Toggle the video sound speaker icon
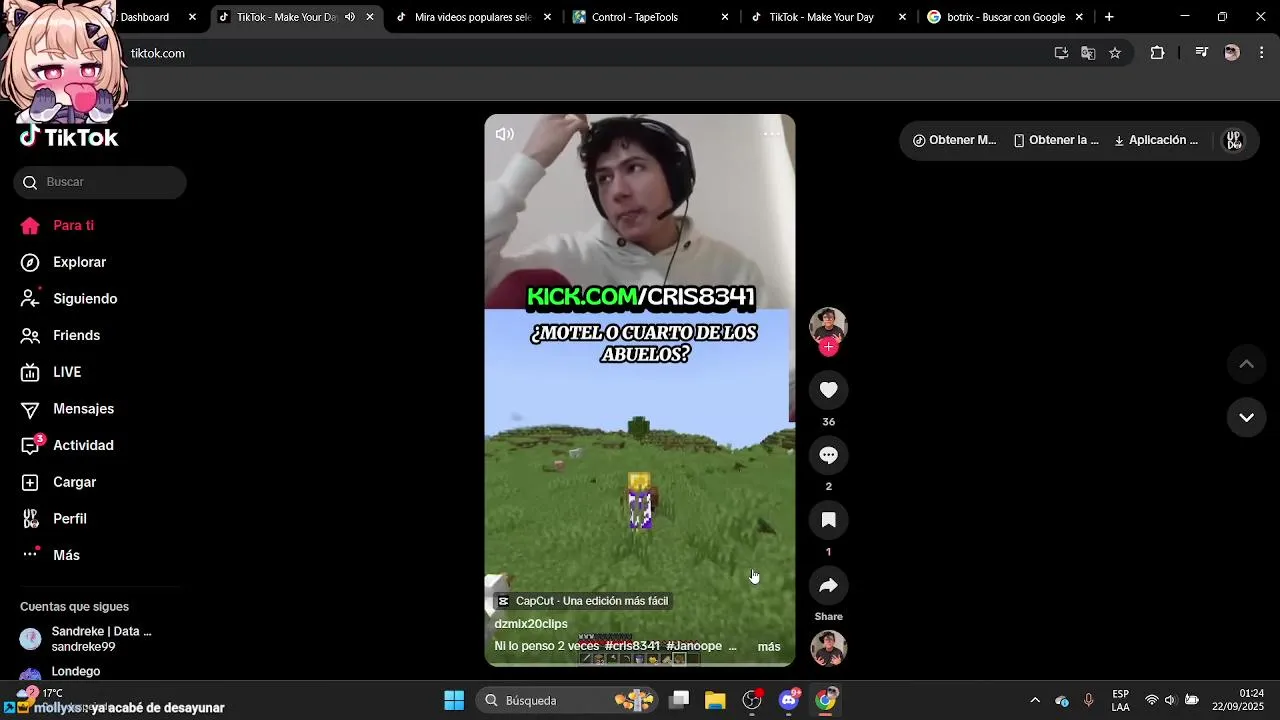Screen dimensions: 1280x720 505,134
